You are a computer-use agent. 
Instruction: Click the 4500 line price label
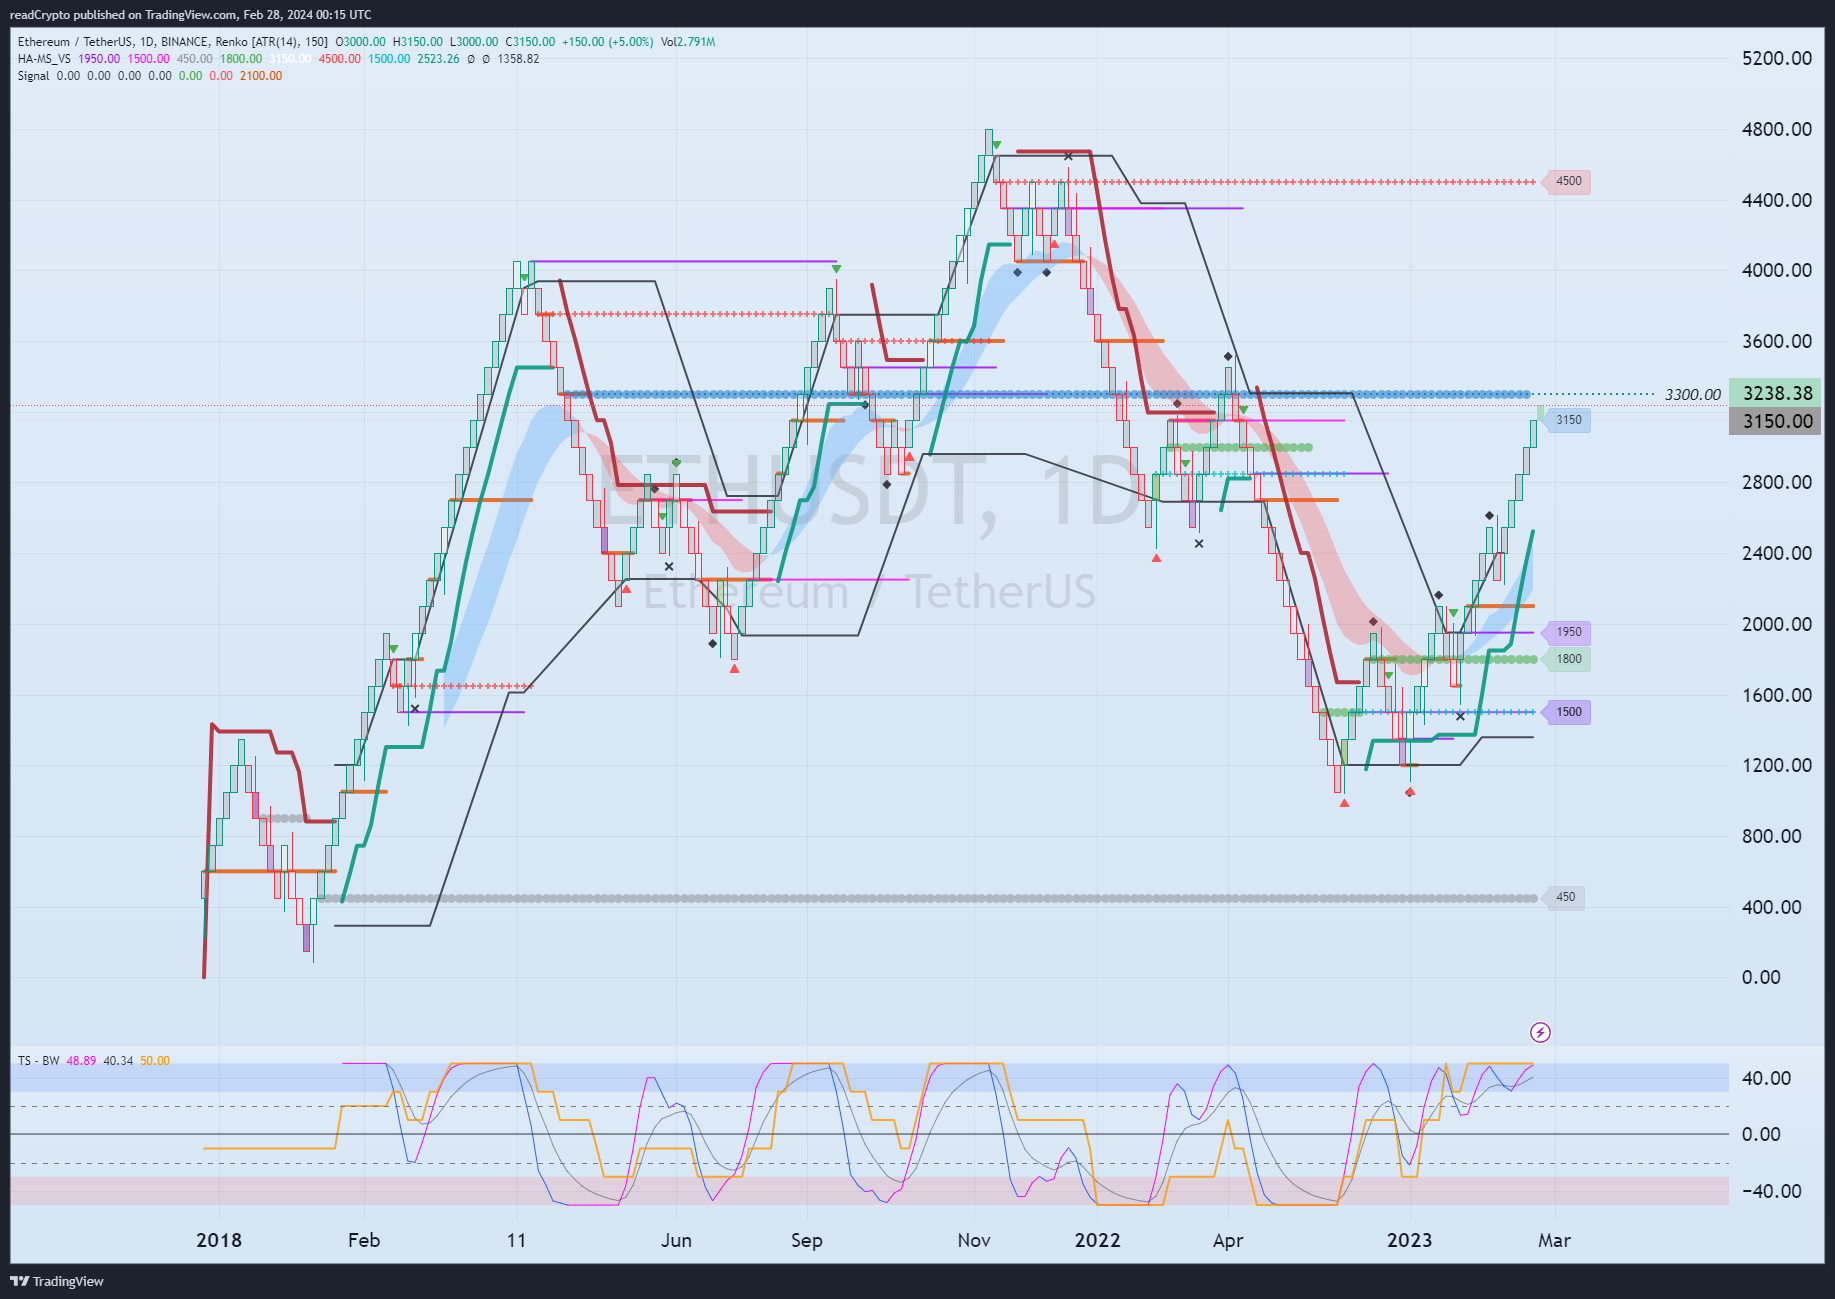(1566, 181)
